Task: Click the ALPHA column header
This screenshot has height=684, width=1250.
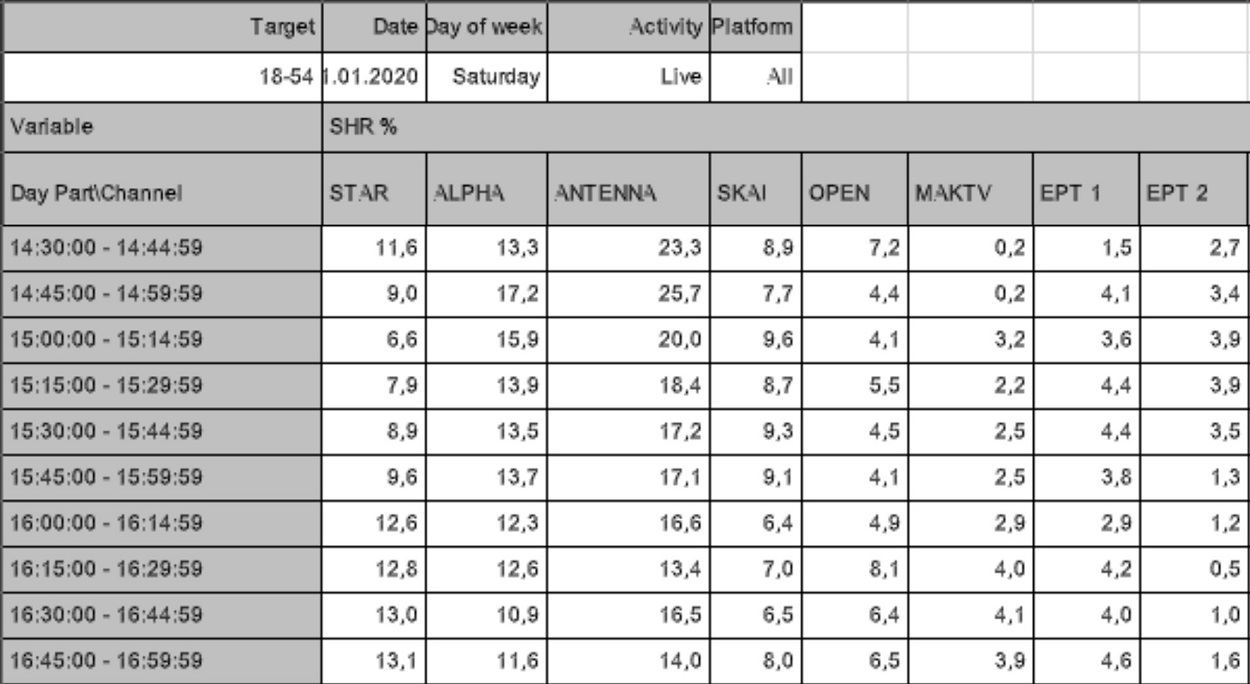Action: (485, 187)
